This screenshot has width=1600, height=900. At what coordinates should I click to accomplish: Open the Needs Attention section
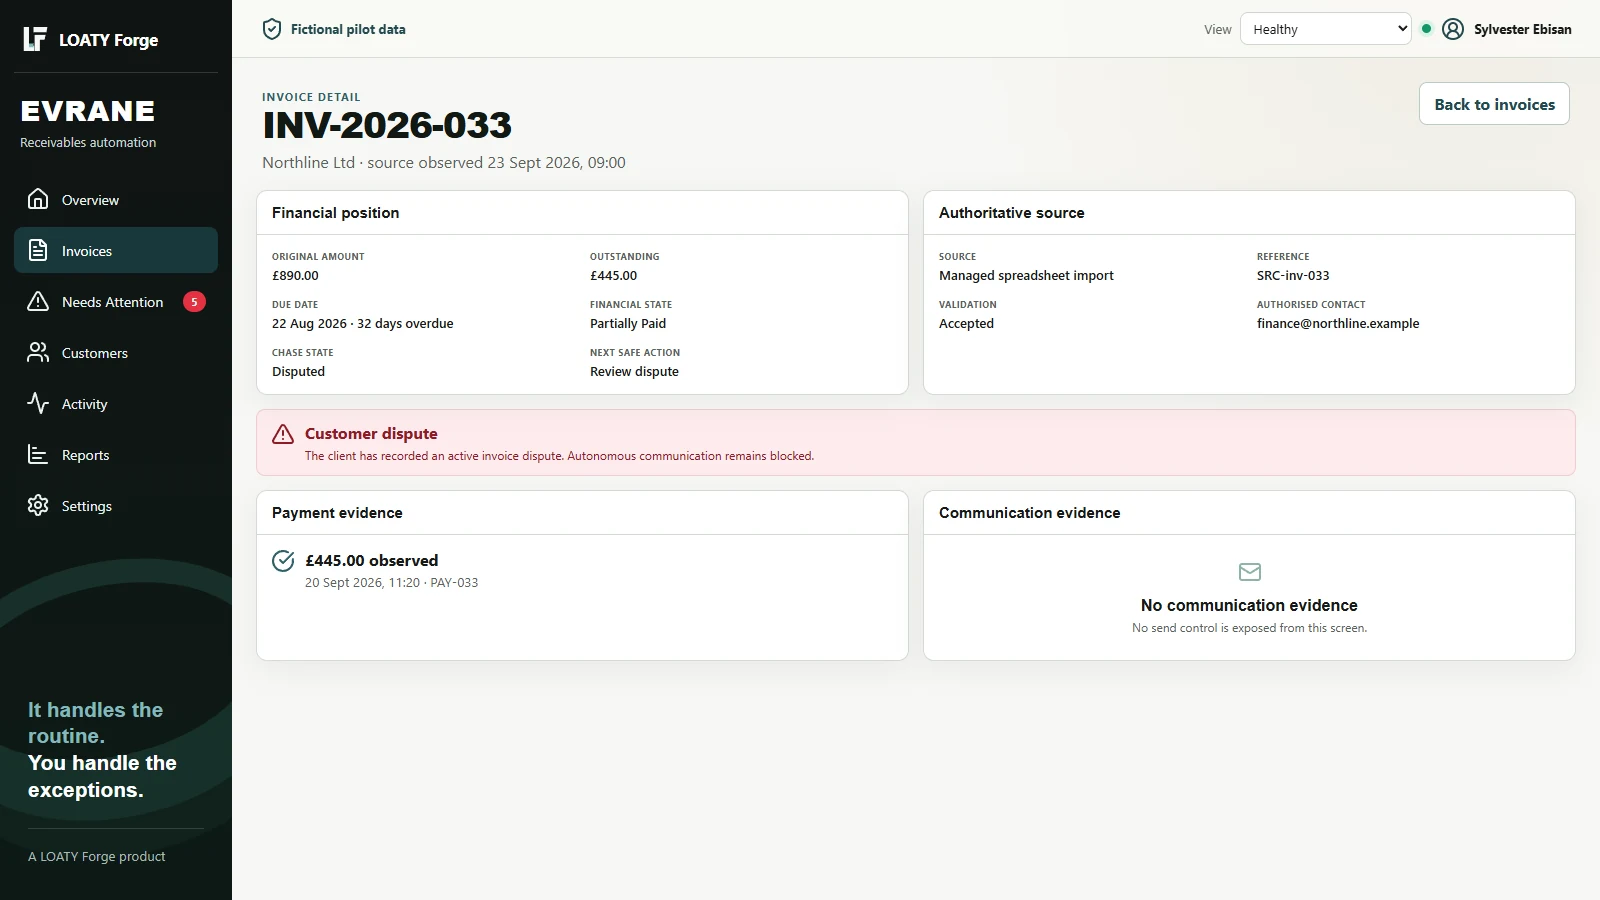tap(116, 301)
